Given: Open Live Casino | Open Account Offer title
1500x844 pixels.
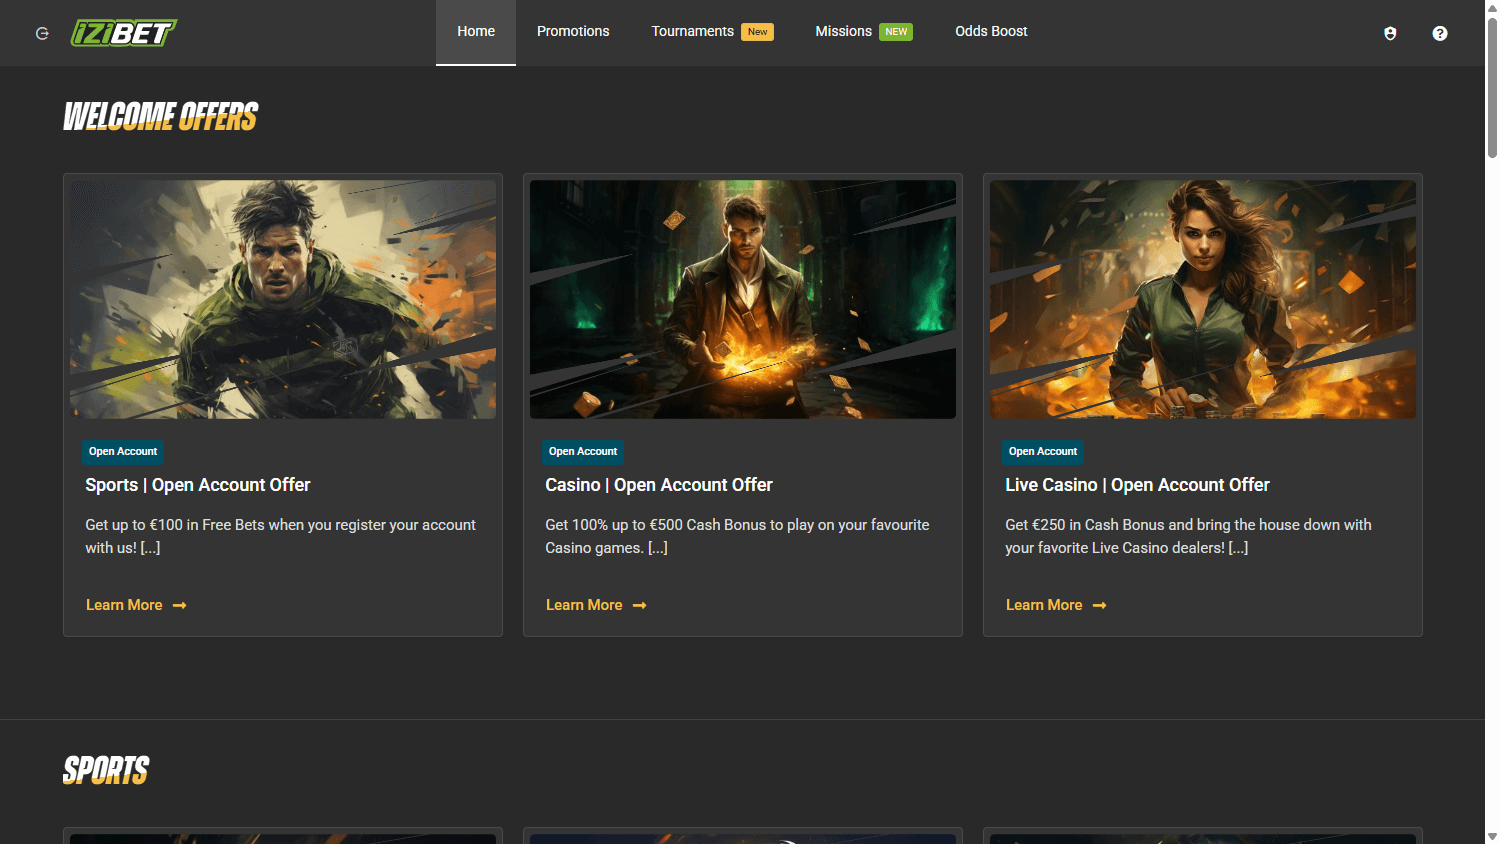Looking at the screenshot, I should click(x=1137, y=485).
